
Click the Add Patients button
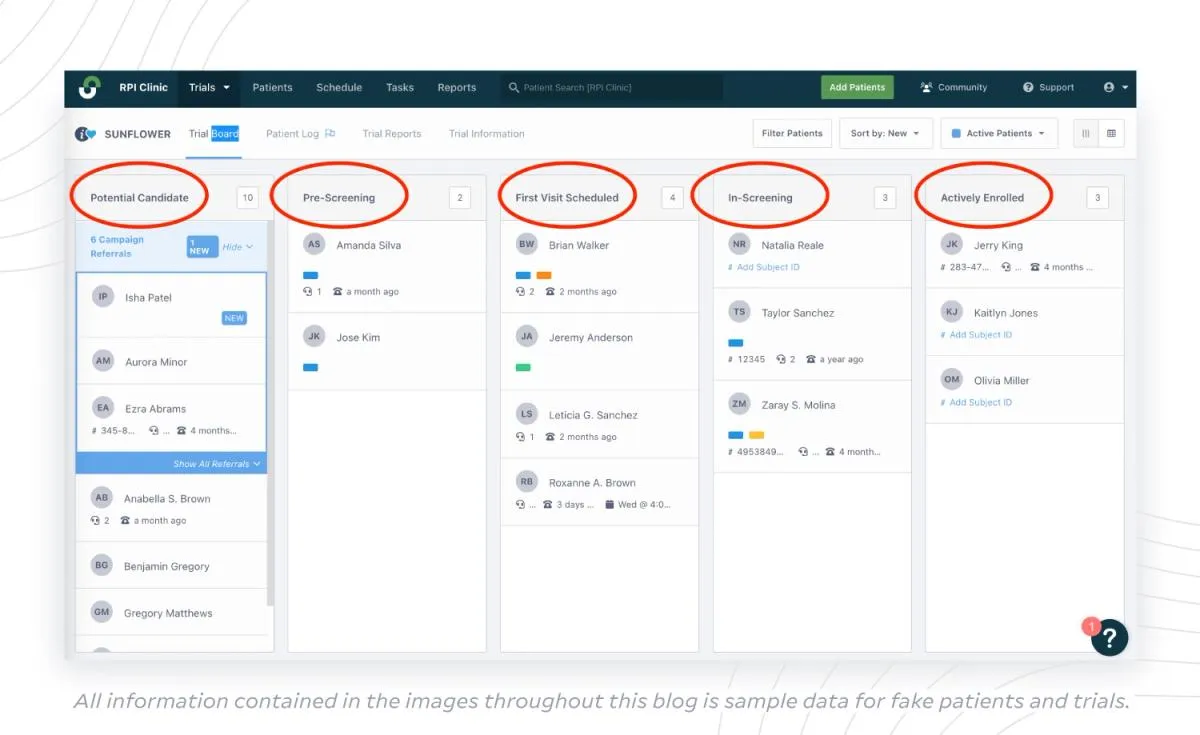tap(857, 87)
